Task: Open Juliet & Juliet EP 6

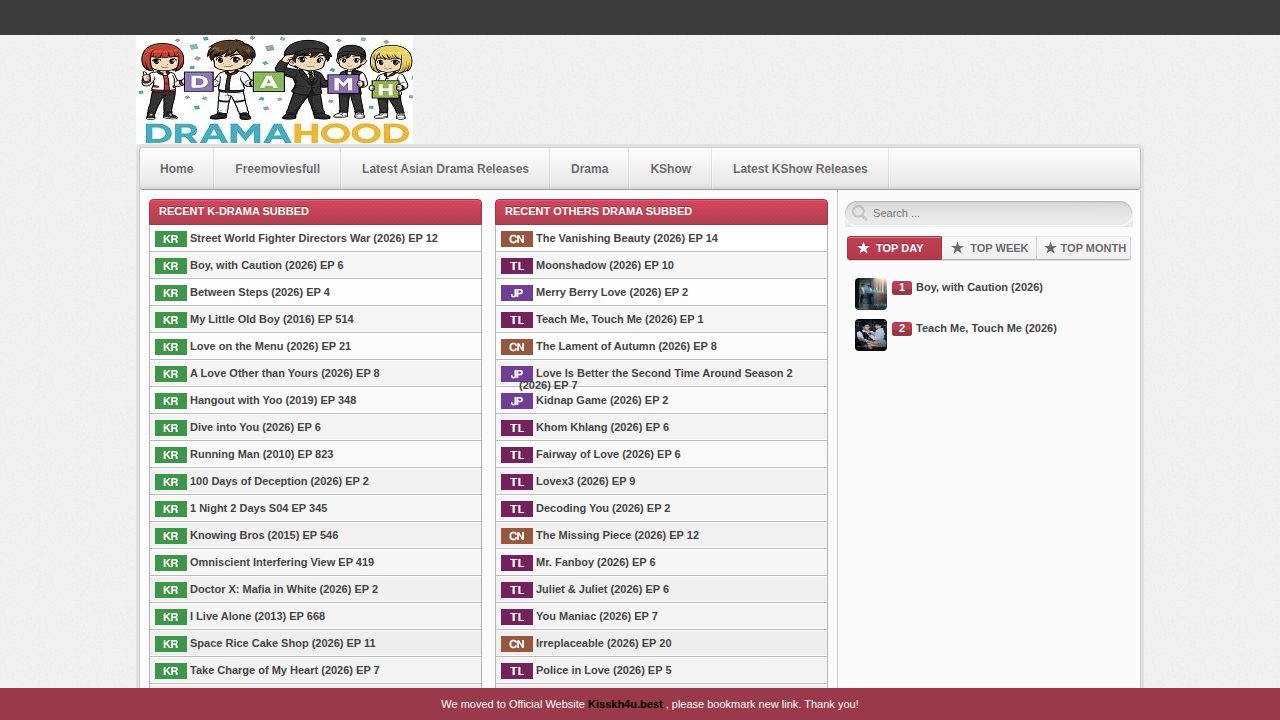Action: coord(602,589)
